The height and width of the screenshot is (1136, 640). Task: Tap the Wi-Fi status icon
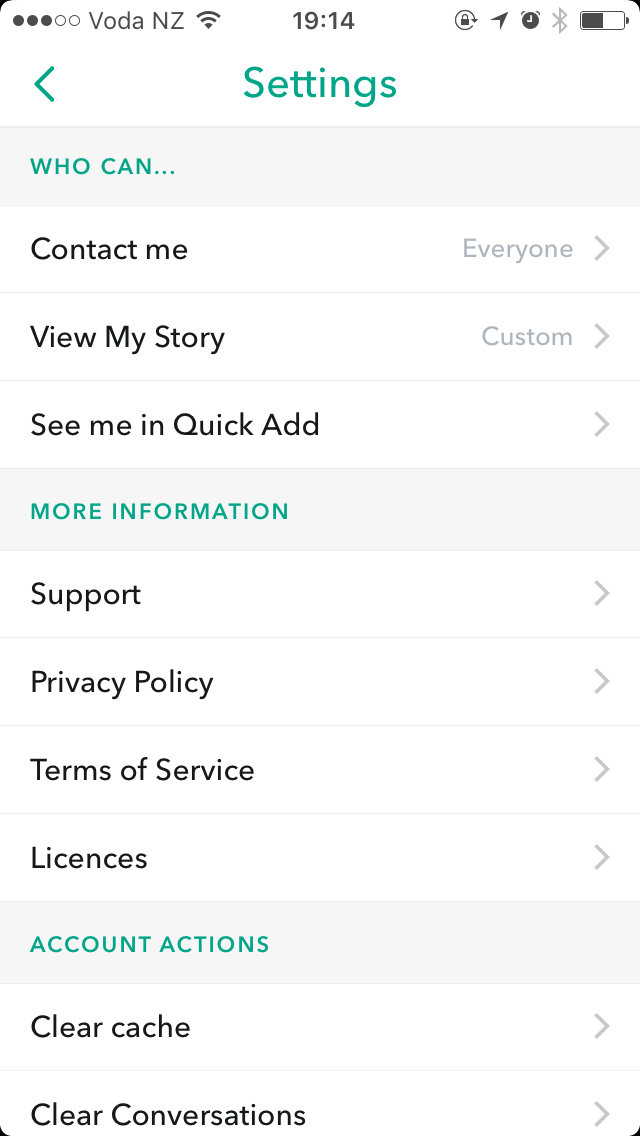(x=209, y=20)
